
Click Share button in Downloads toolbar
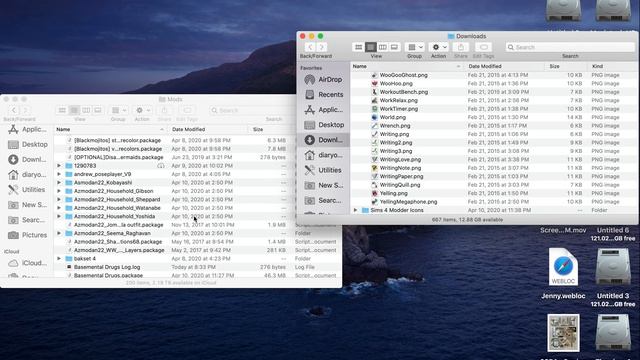click(461, 47)
